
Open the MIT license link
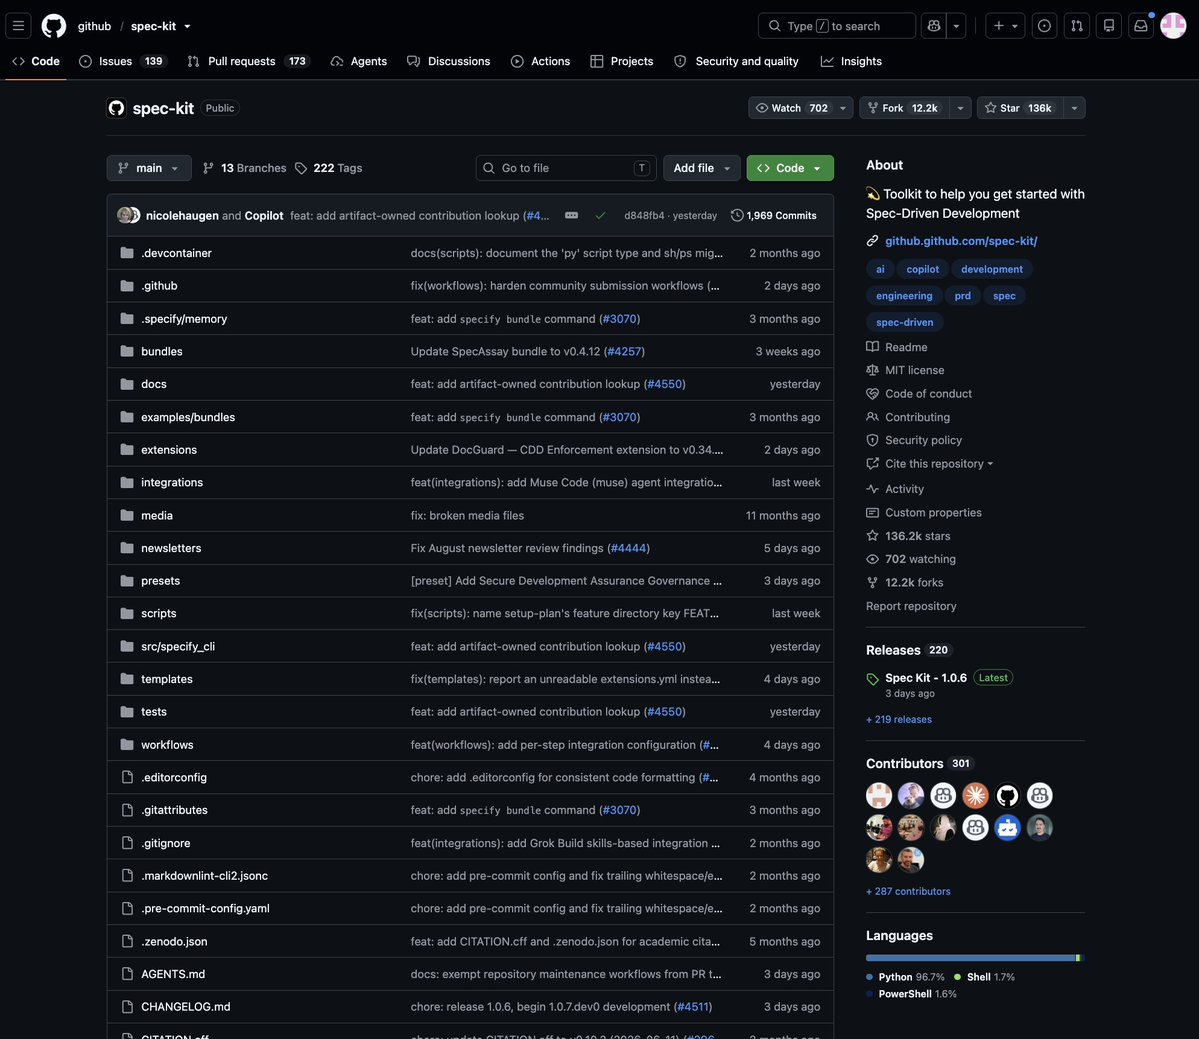(905, 370)
